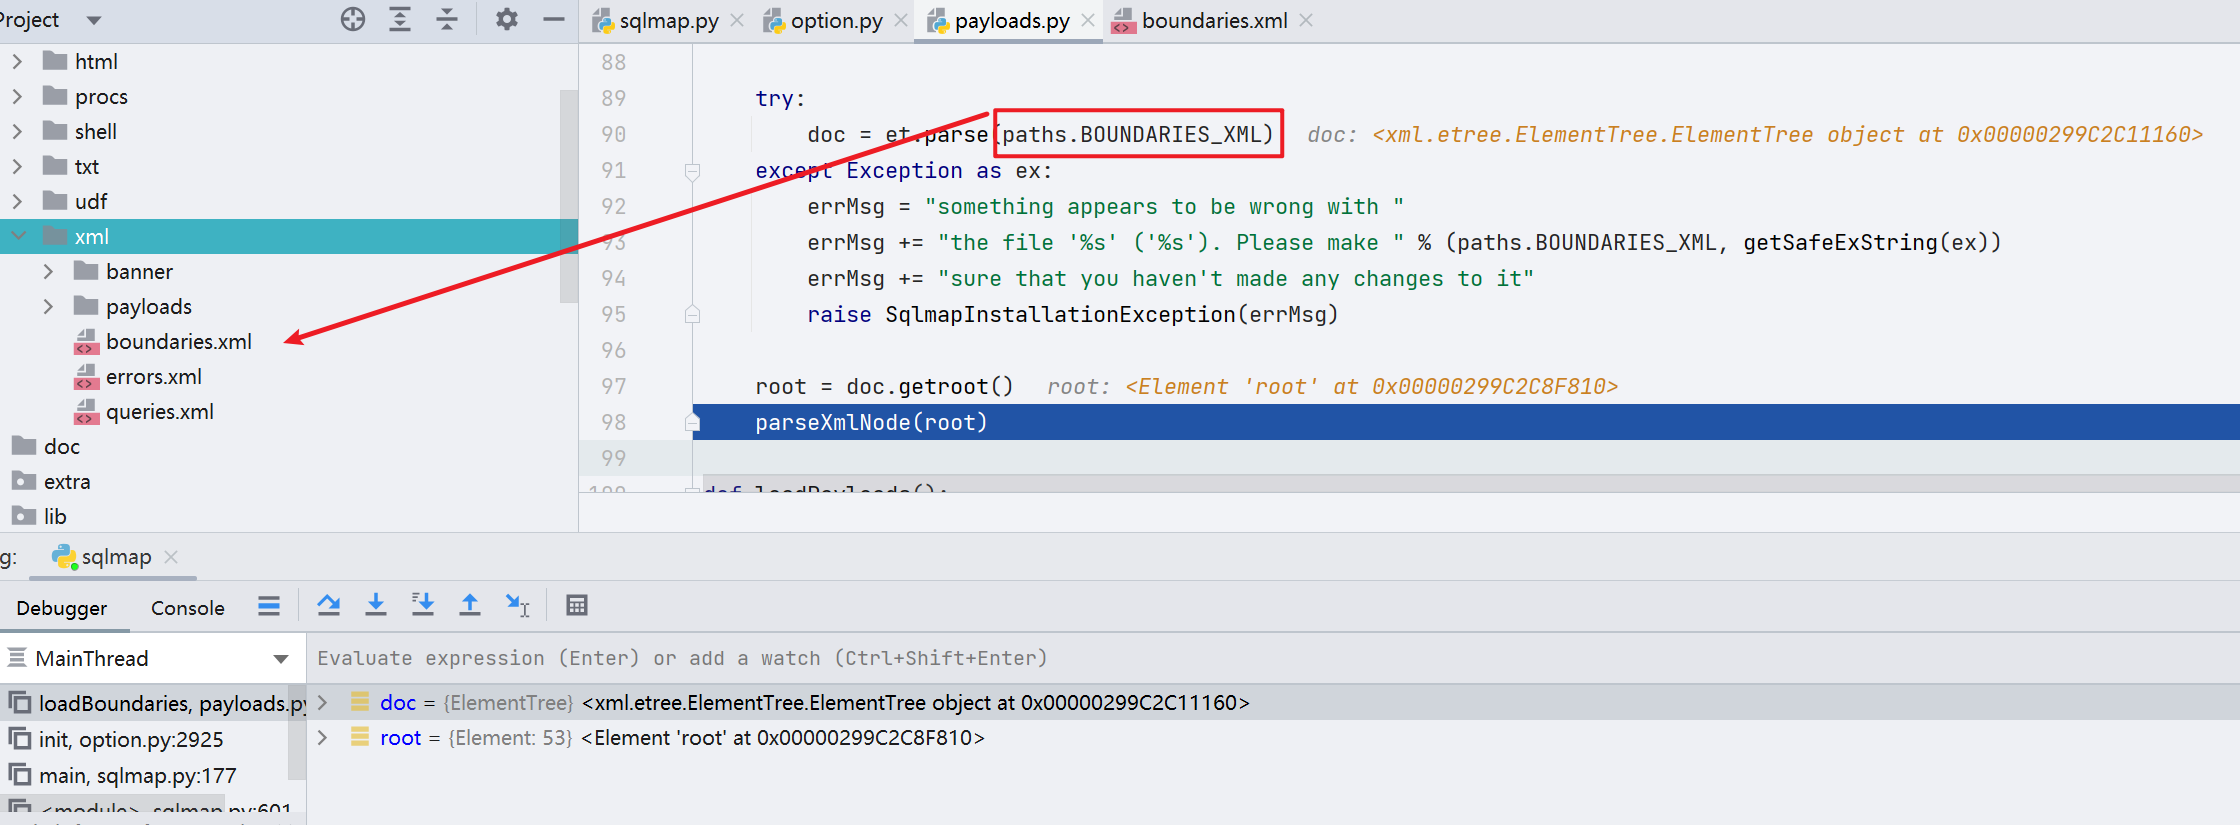Screen dimensions: 2240x825
Task: Click the Run to Cursor icon
Action: tap(517, 605)
